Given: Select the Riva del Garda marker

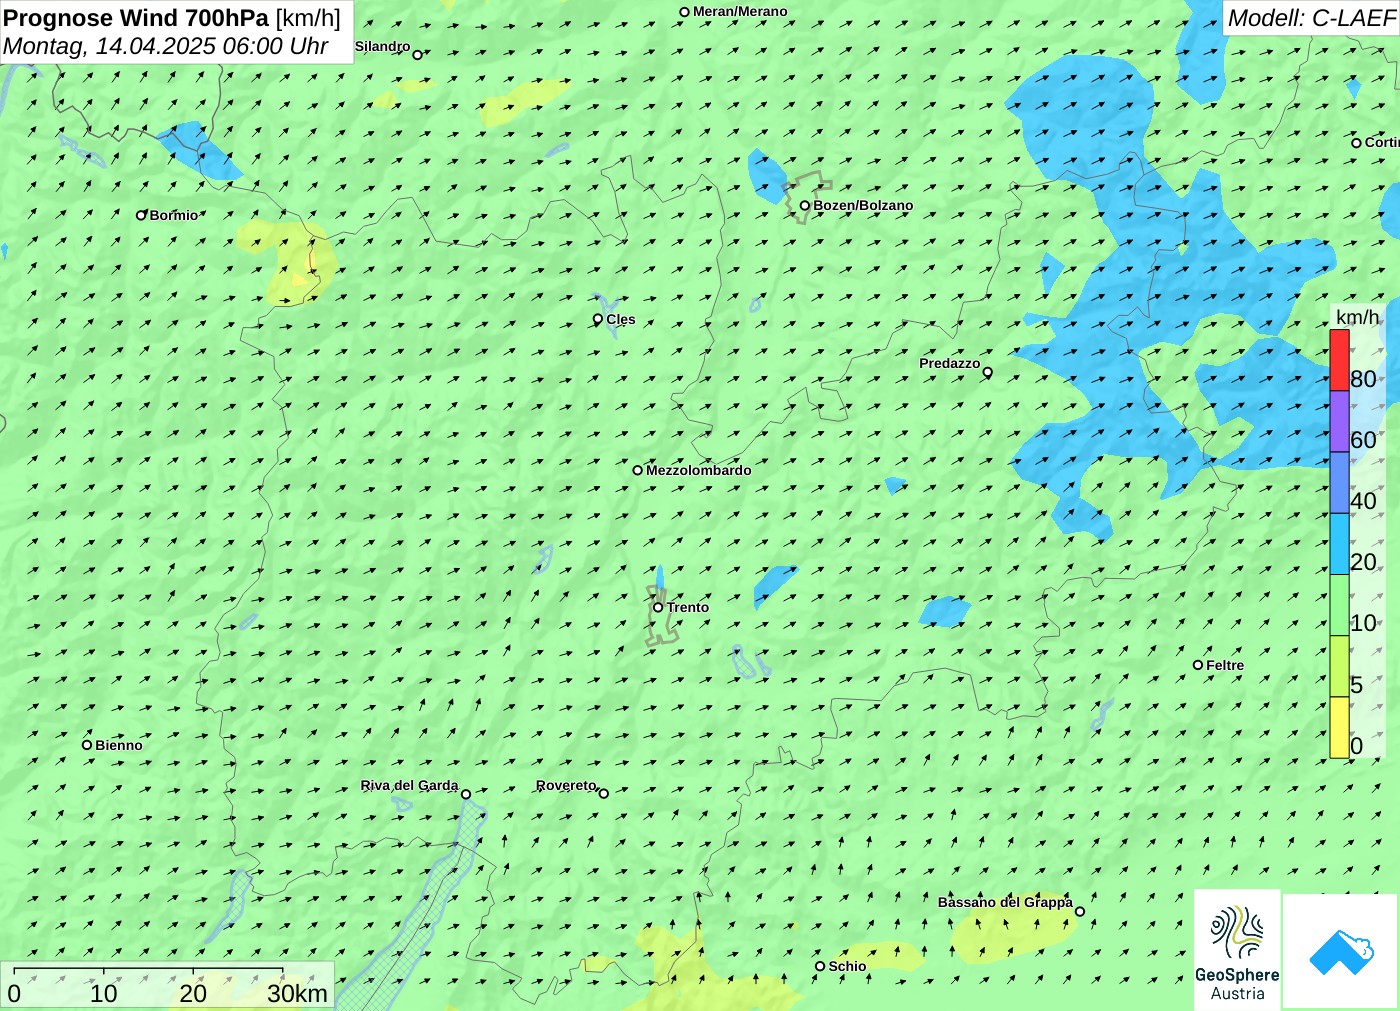Looking at the screenshot, I should [x=465, y=794].
